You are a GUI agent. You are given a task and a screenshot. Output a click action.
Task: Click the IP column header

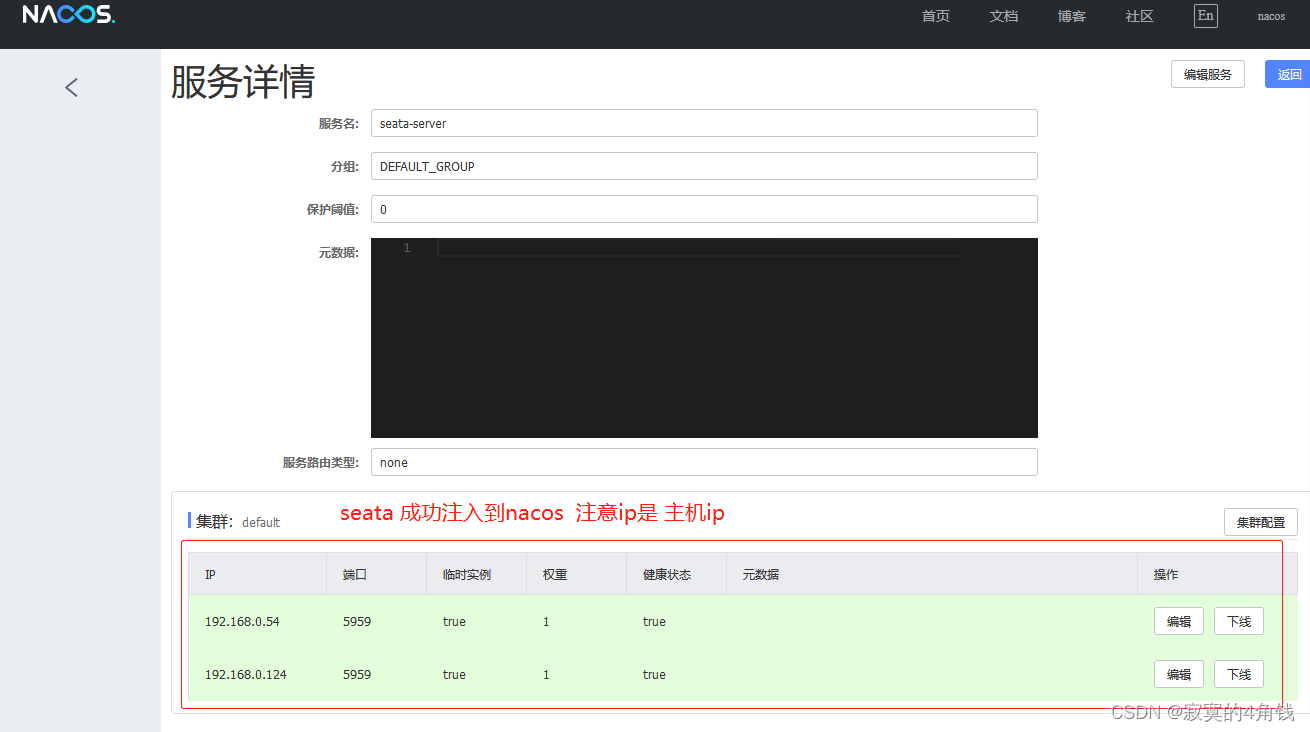click(258, 574)
